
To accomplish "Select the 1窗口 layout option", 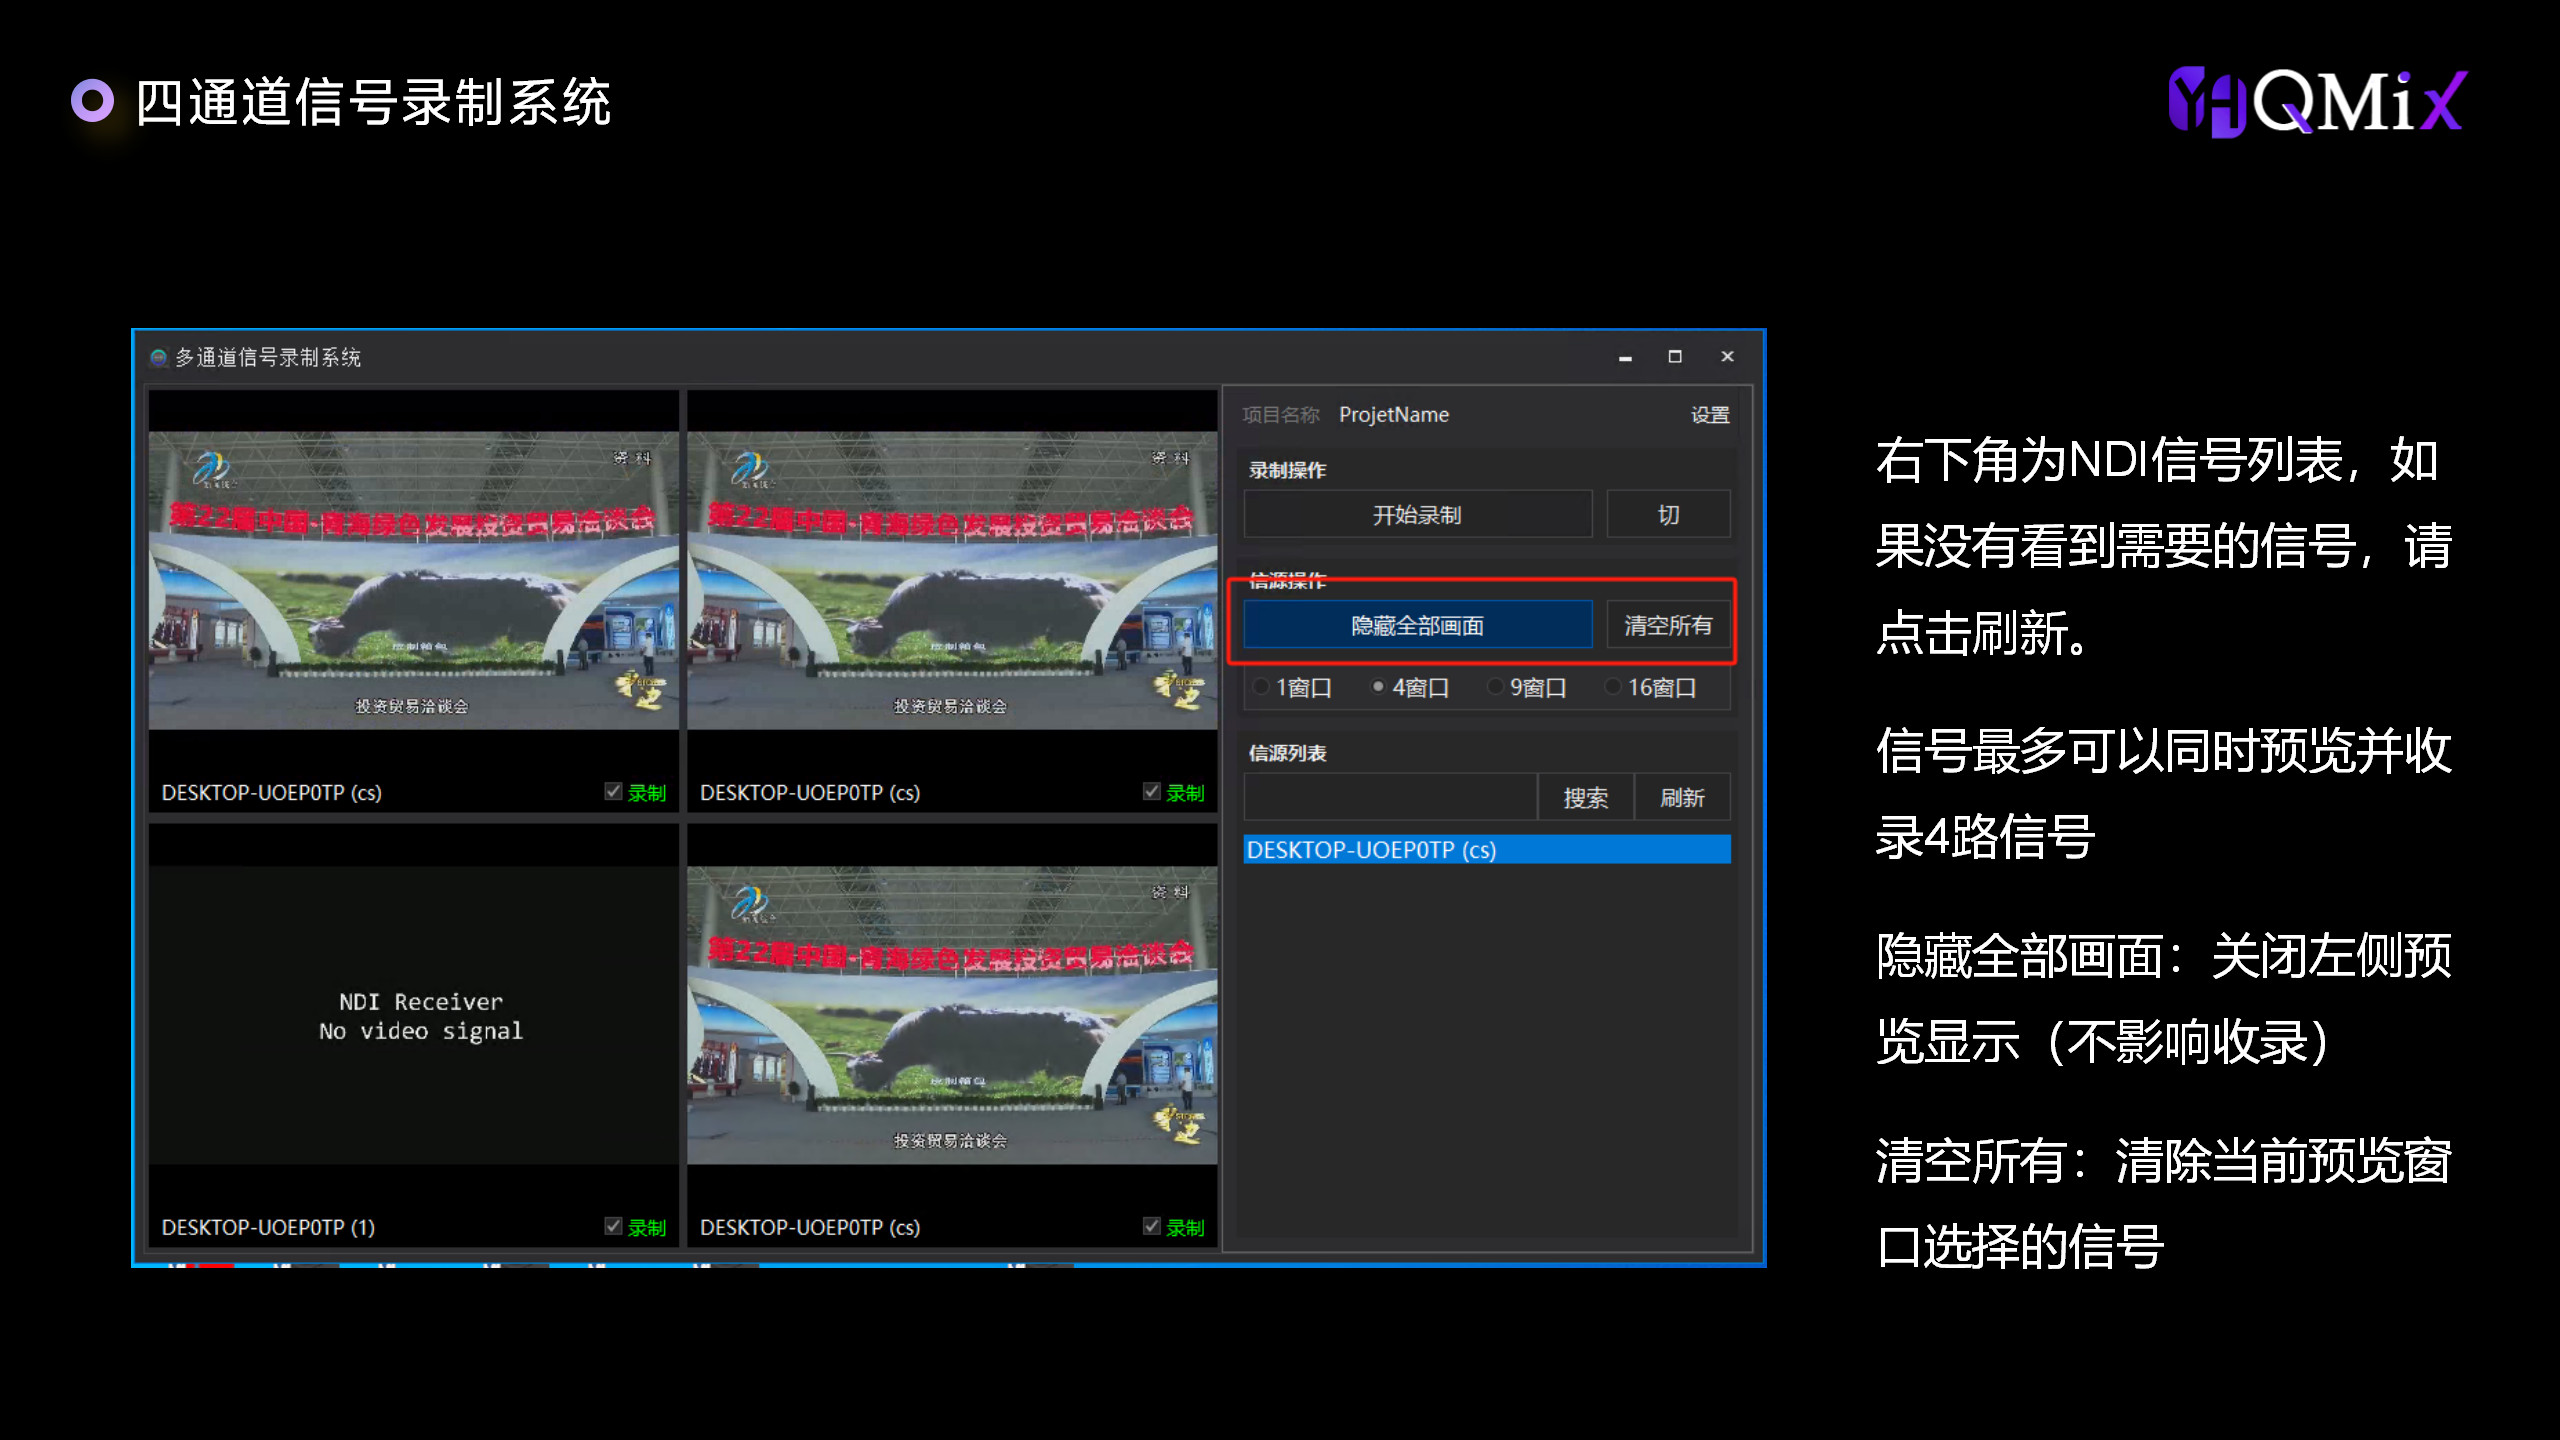I will (1262, 687).
